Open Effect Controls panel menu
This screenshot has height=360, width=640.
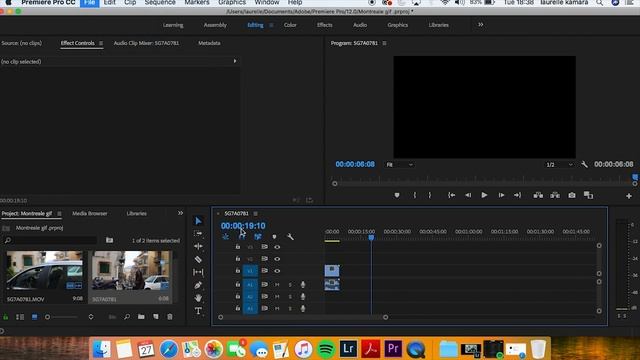(101, 43)
